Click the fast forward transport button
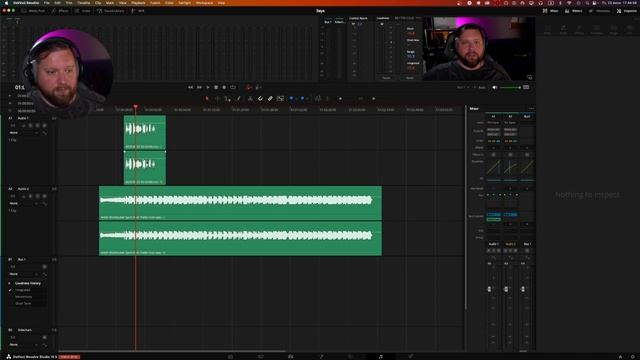 [199, 87]
